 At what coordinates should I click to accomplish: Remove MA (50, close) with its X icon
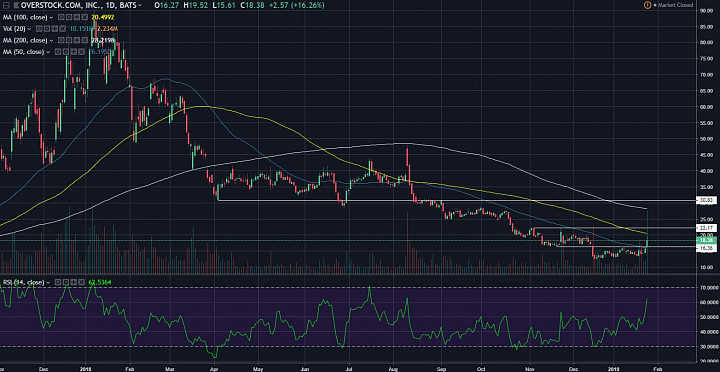pyautogui.click(x=81, y=52)
